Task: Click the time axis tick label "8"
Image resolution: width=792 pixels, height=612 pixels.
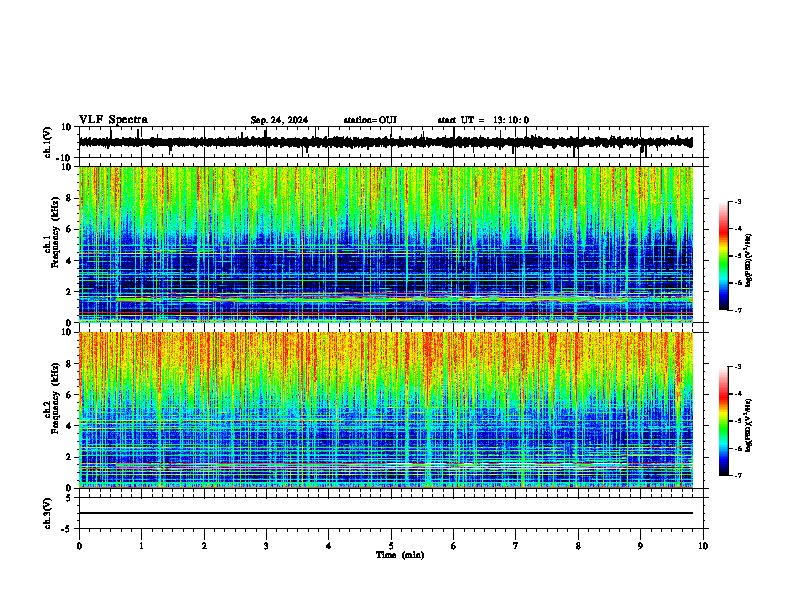Action: [x=578, y=546]
